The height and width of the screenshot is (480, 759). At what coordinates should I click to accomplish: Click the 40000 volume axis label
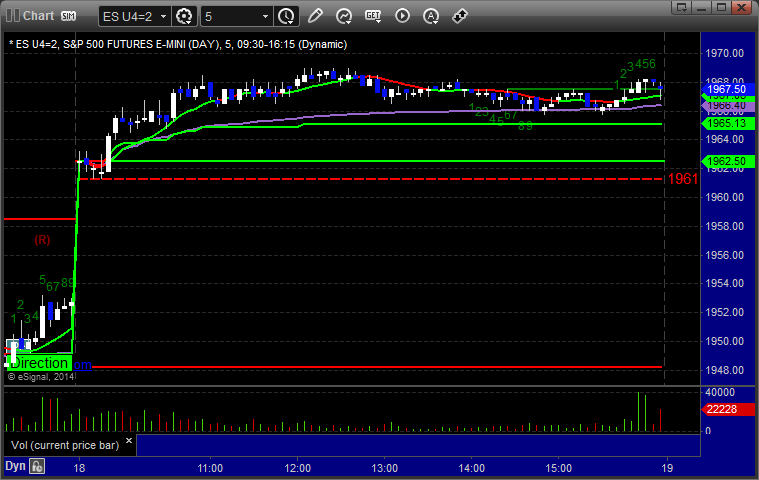720,392
